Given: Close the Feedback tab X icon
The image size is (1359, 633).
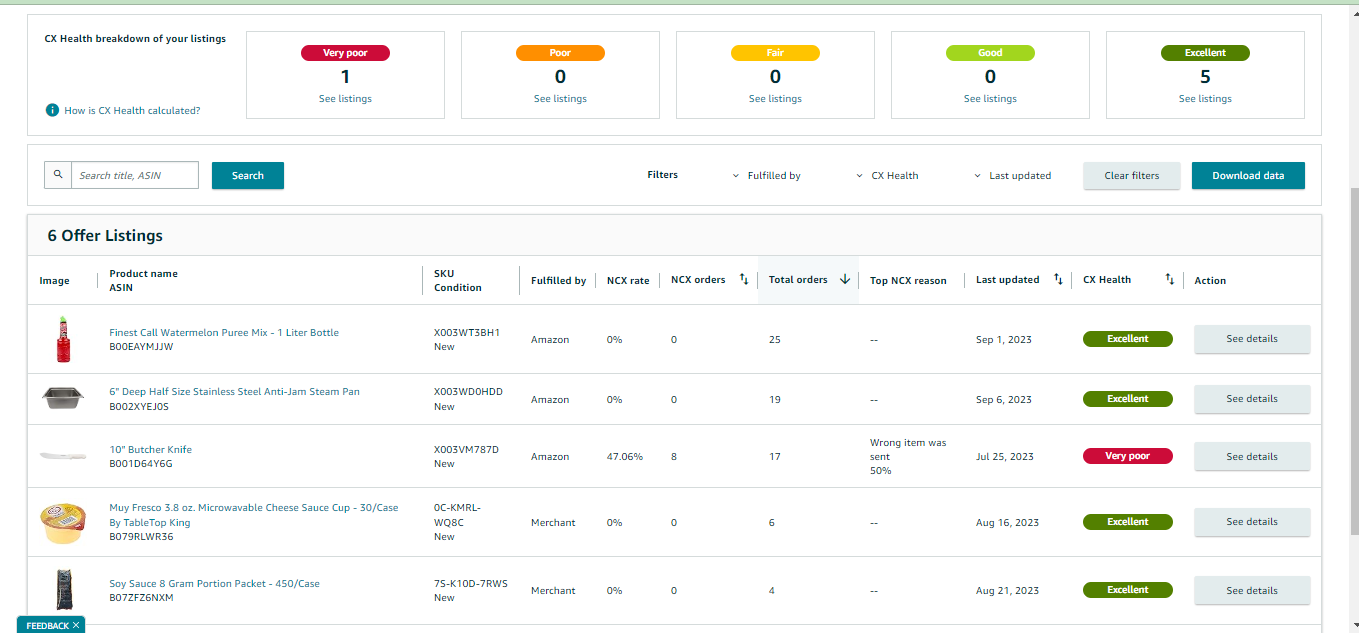Looking at the screenshot, I should point(76,625).
